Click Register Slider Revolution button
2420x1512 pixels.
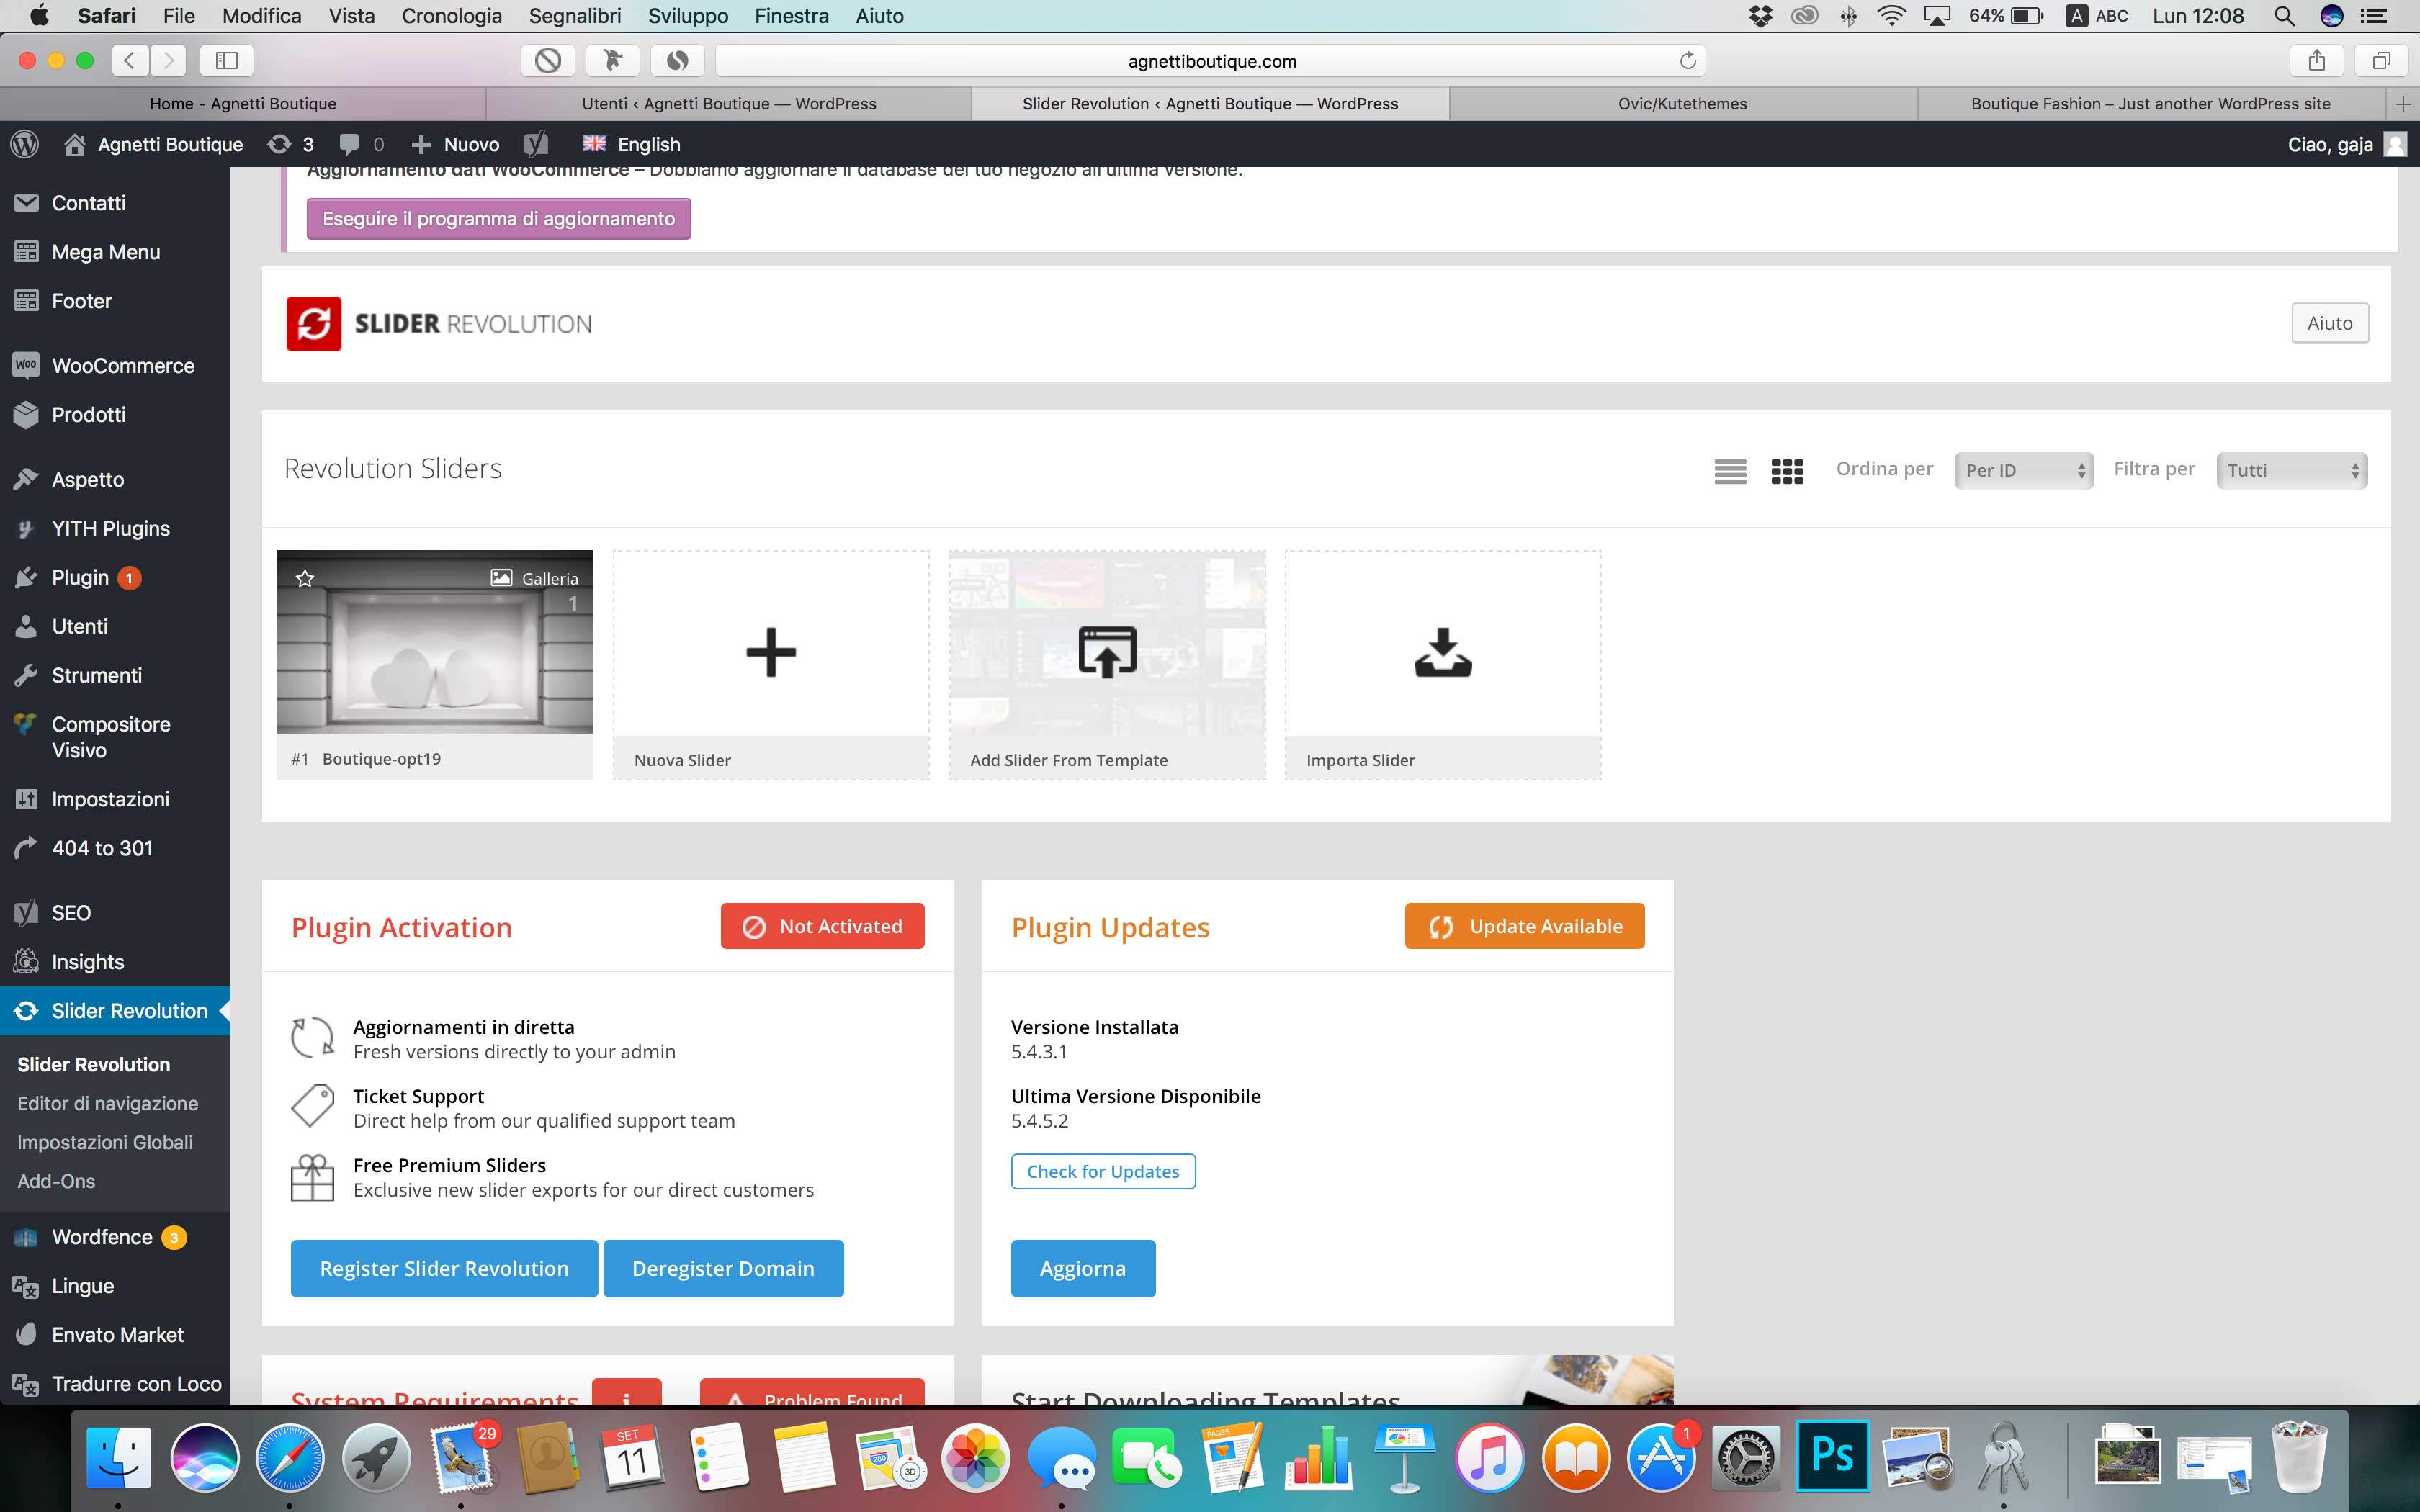[444, 1268]
